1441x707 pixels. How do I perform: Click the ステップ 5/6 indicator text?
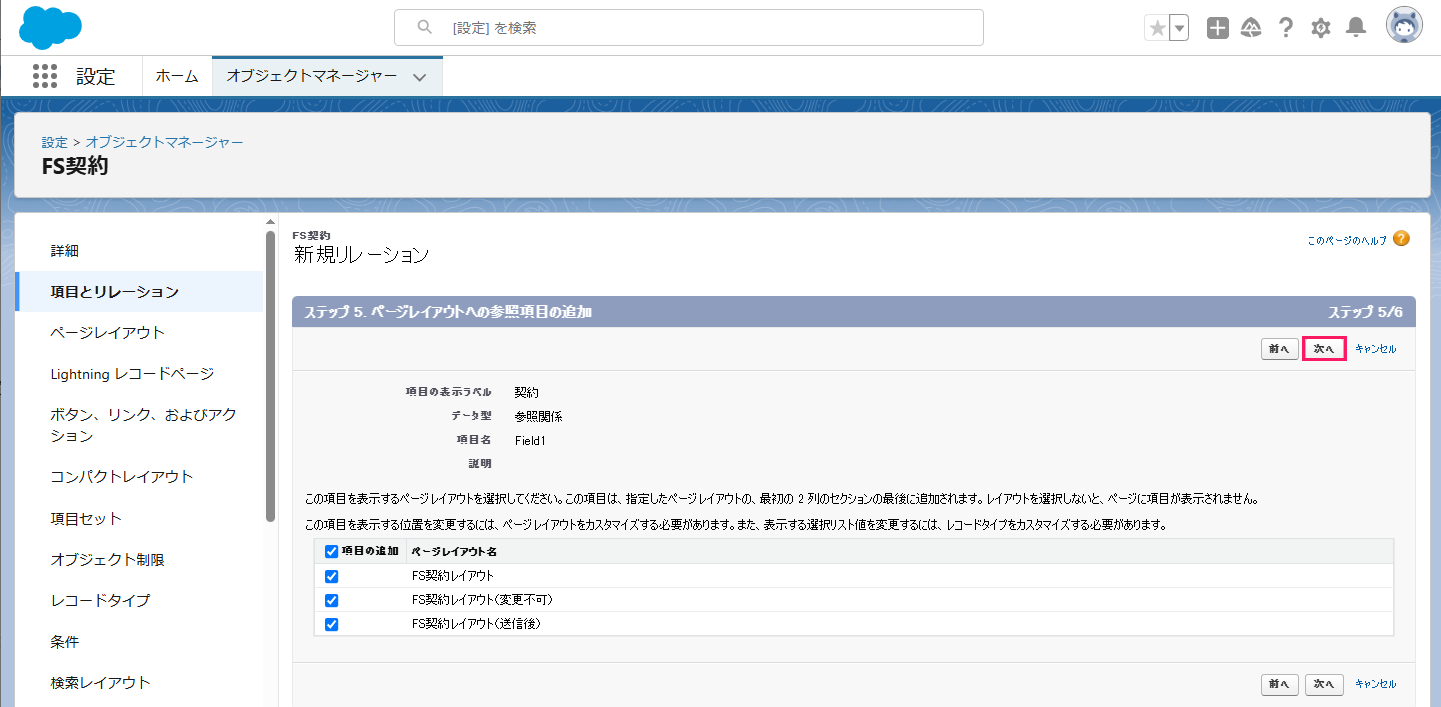click(1365, 312)
